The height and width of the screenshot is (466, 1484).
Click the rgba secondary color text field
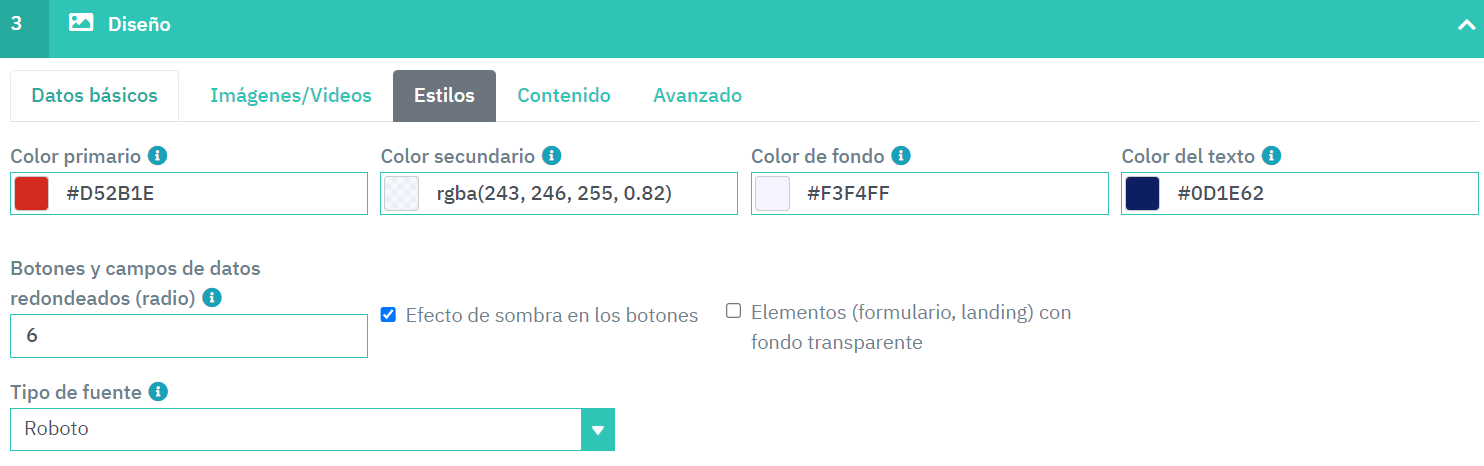580,194
